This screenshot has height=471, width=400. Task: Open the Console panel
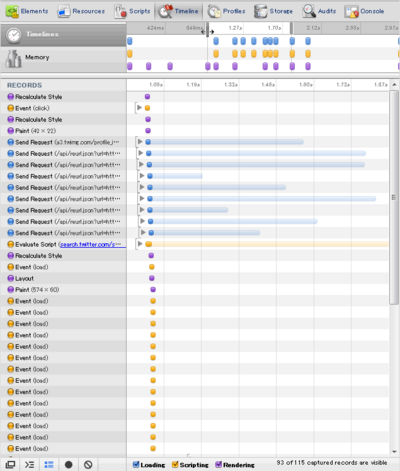coord(364,11)
